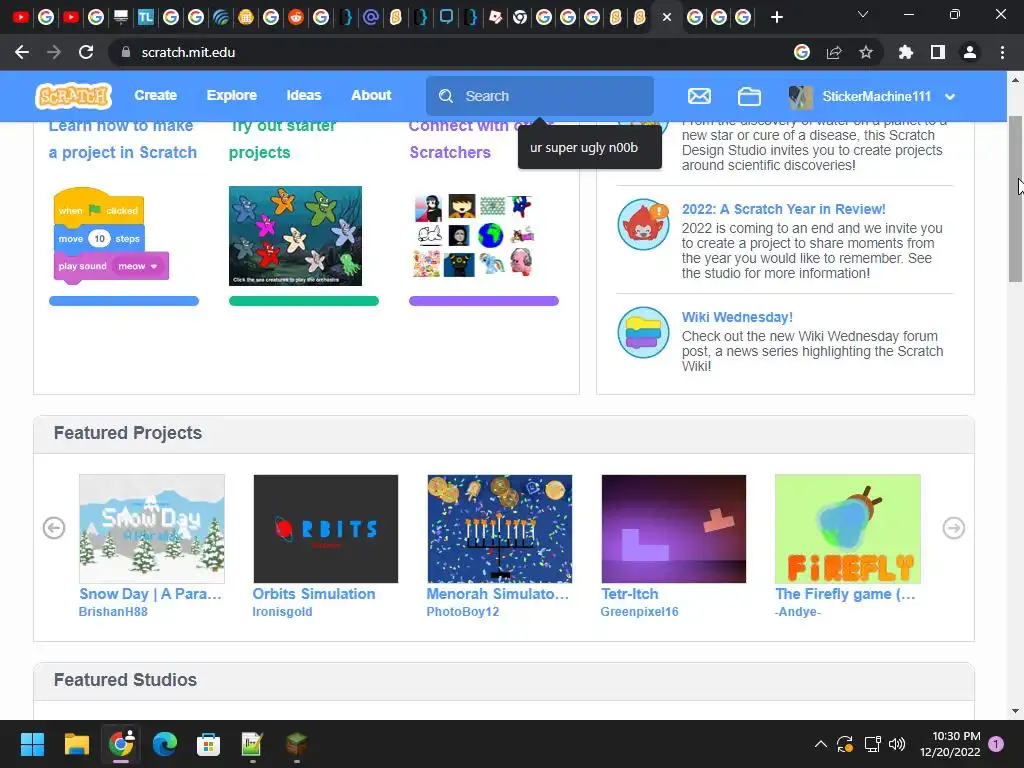This screenshot has width=1024, height=768.
Task: Open the Firefly game project thumbnail
Action: click(x=848, y=528)
